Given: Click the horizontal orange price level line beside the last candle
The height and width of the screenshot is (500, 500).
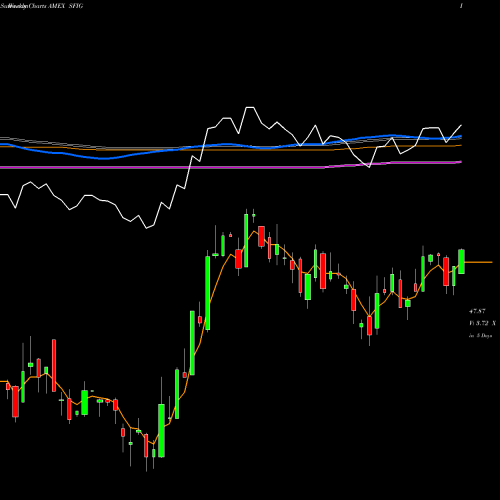Looking at the screenshot, I should [x=478, y=262].
